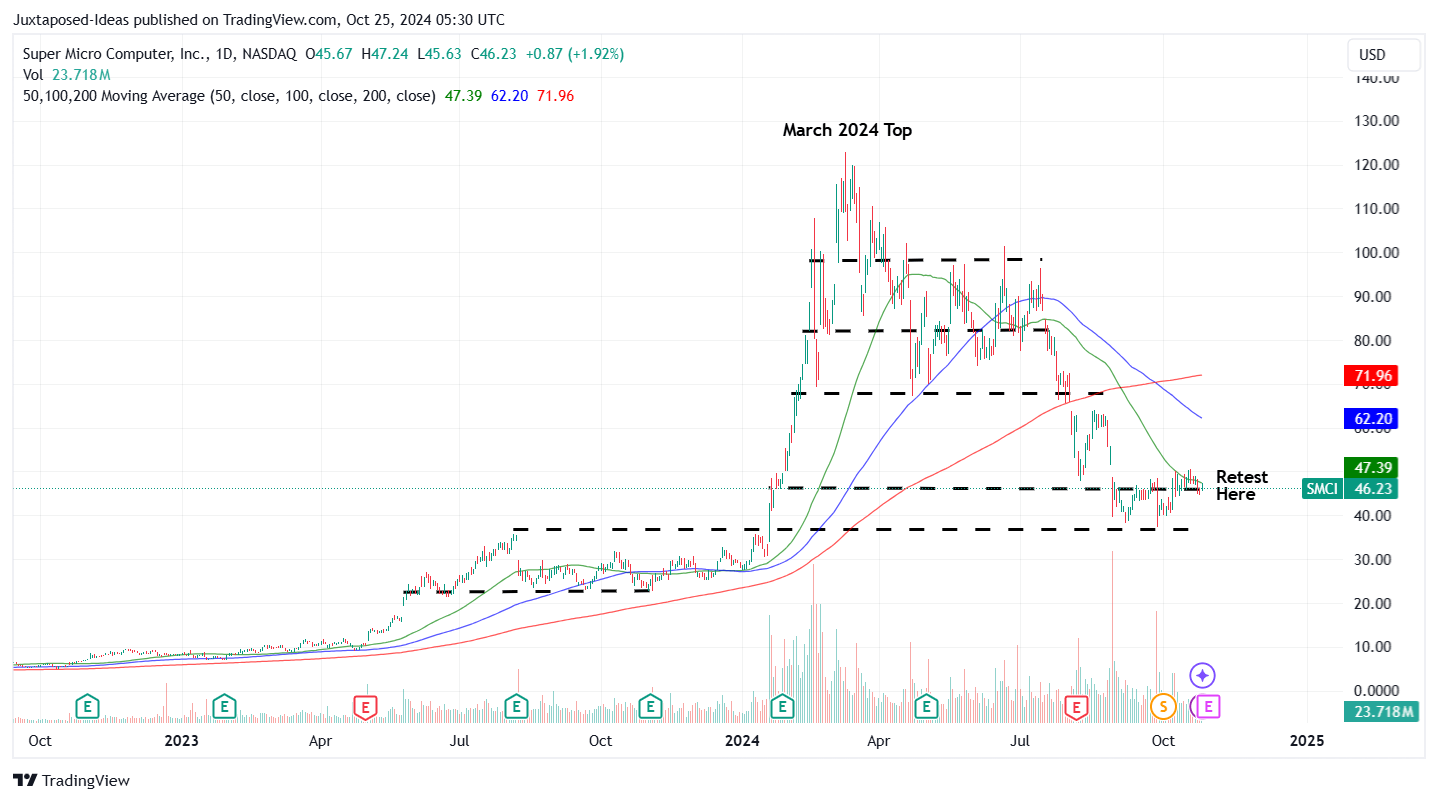Click the red 71.96 price scale label
Screen dimensions: 1438x802
1371,375
